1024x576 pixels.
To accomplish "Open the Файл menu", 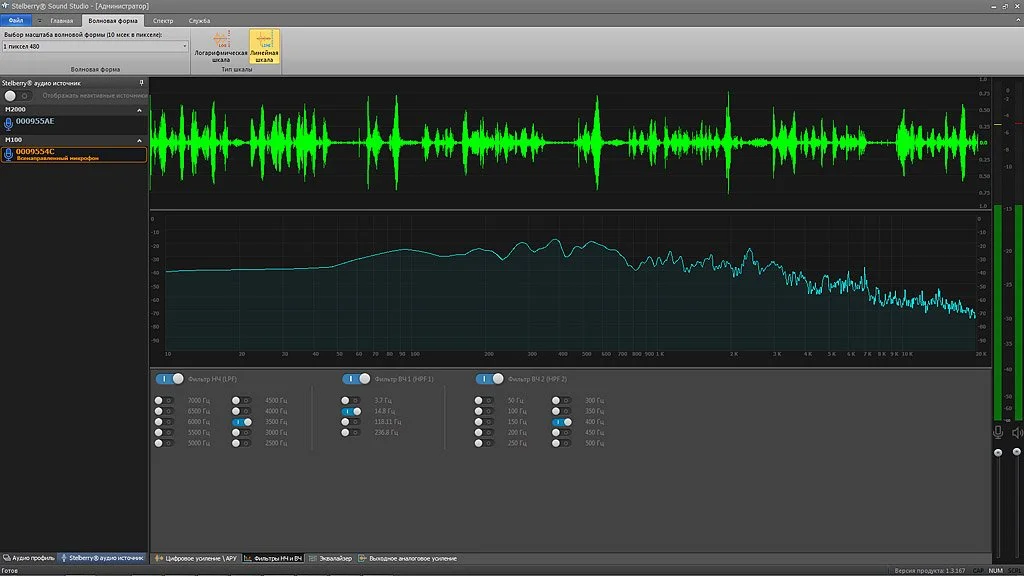I will point(16,21).
